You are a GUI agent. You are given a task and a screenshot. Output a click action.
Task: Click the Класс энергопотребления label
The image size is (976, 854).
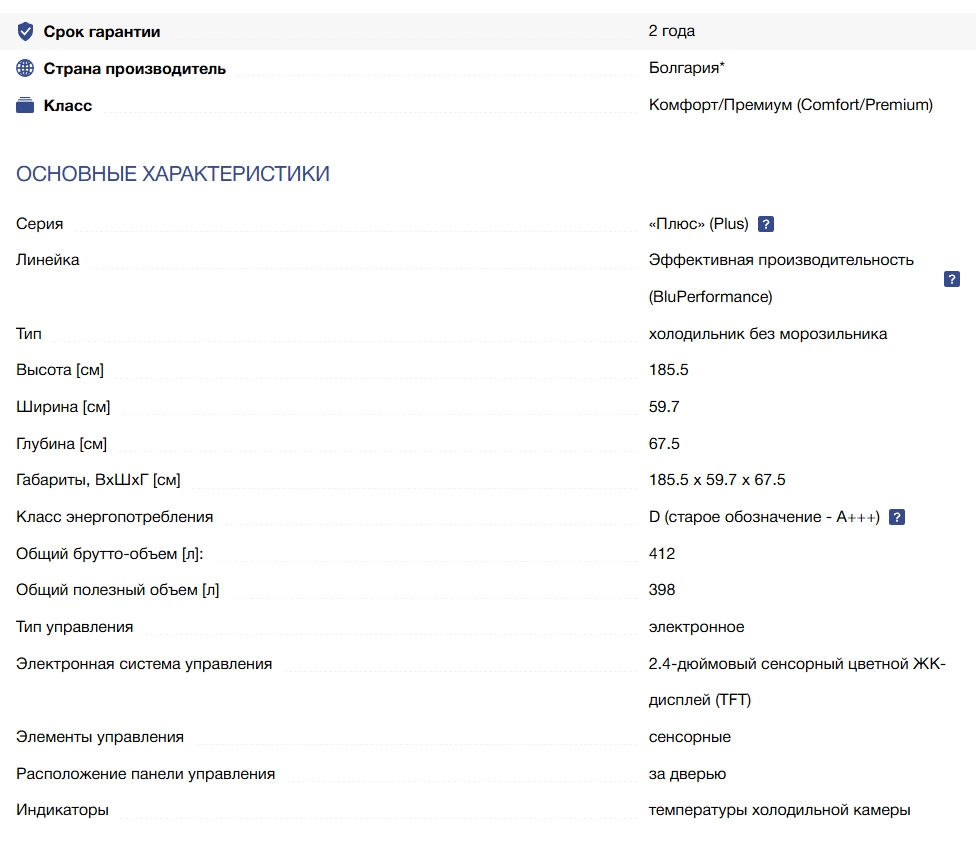pyautogui.click(x=115, y=517)
